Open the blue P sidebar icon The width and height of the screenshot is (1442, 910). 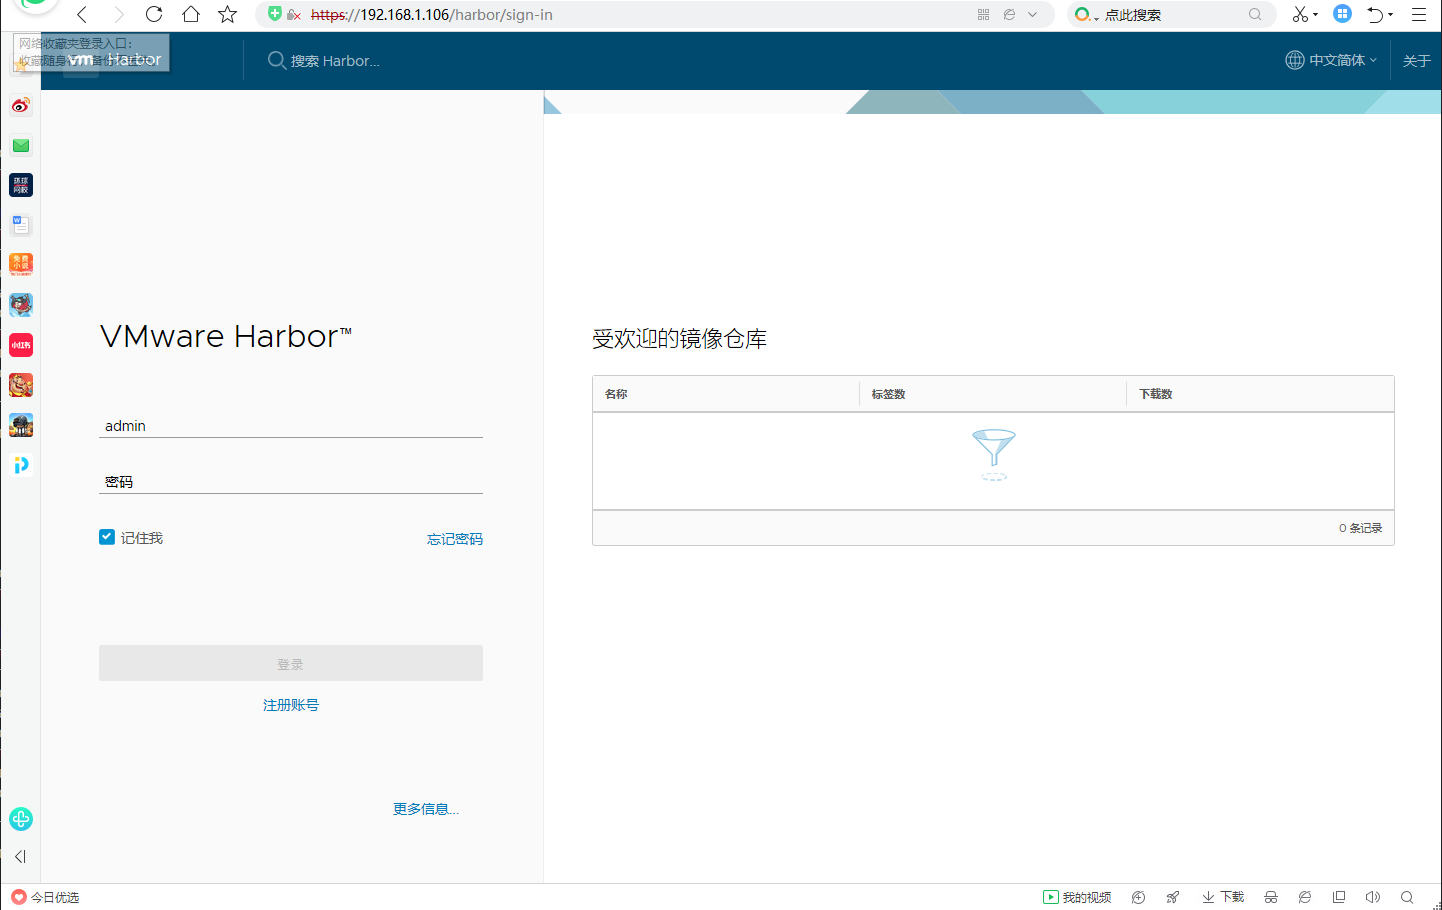pos(21,465)
